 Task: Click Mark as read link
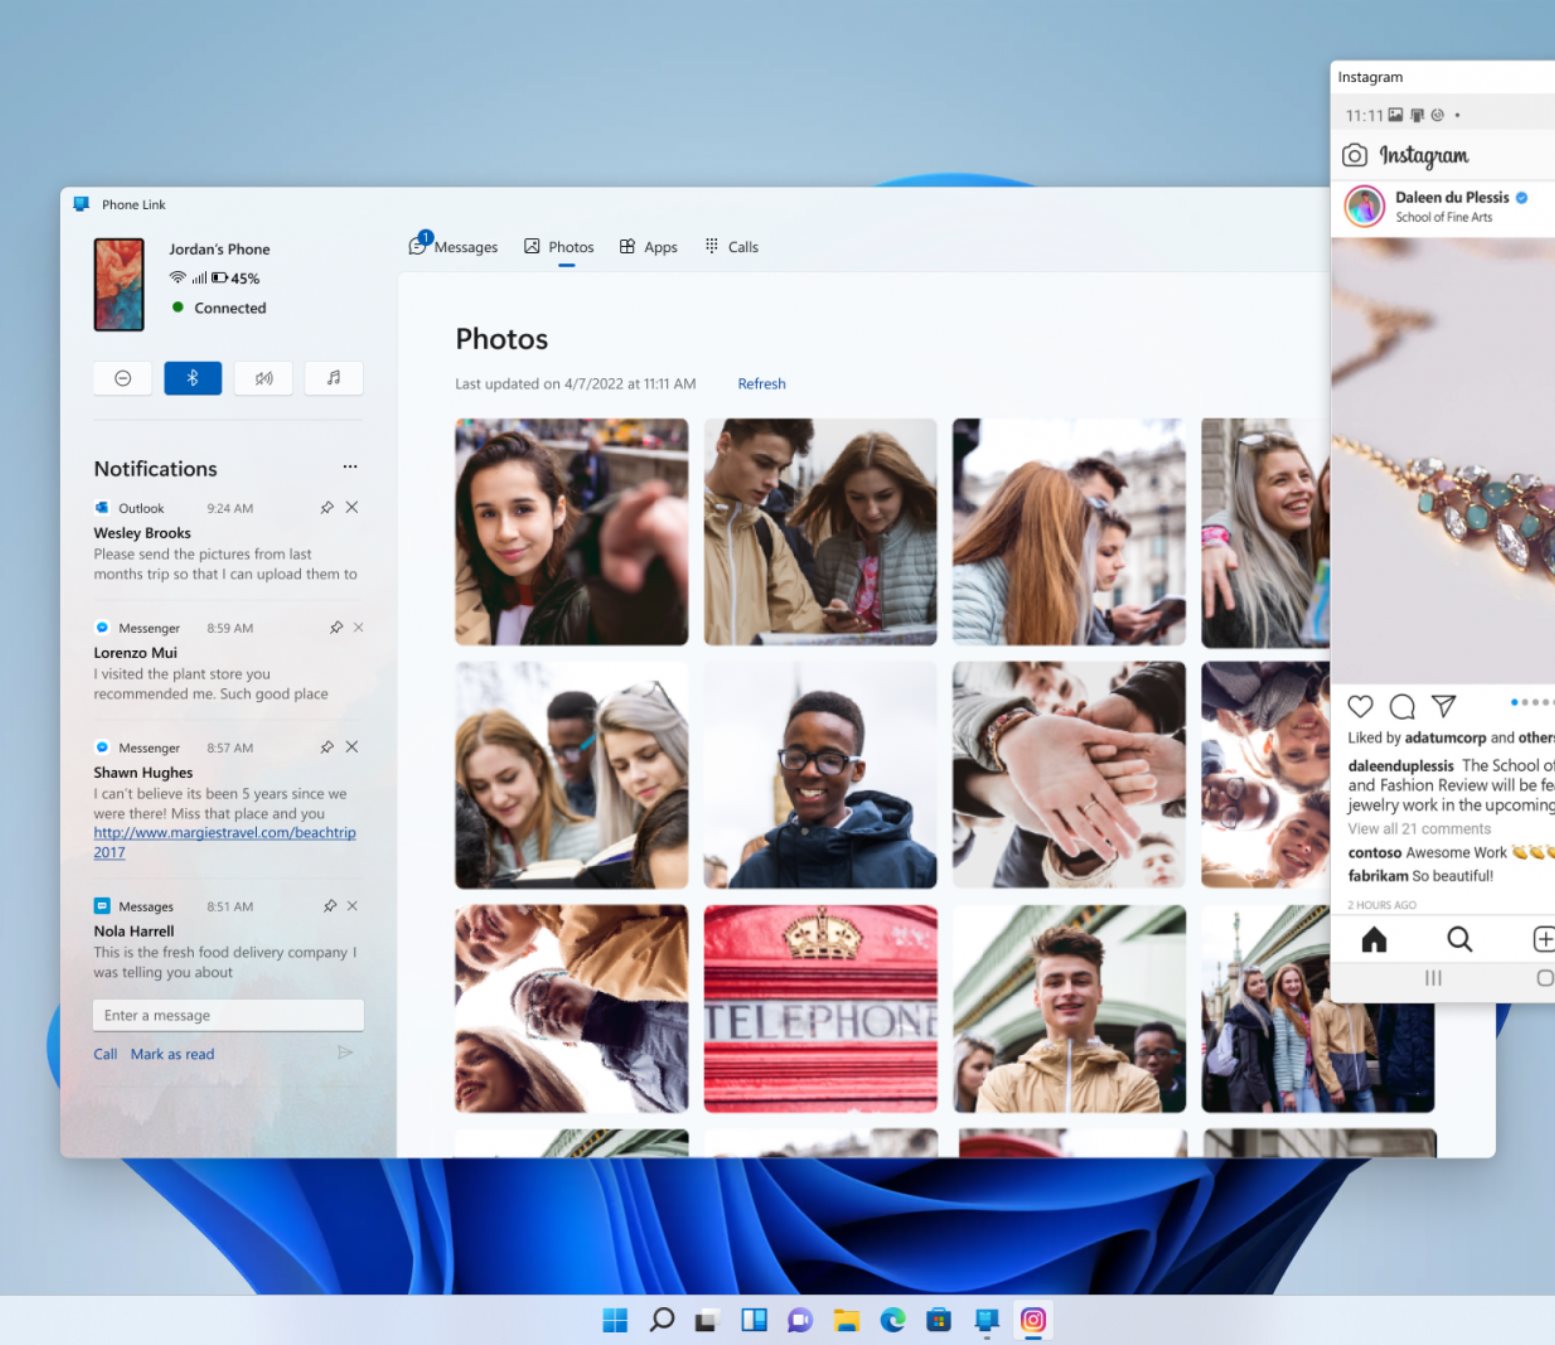pyautogui.click(x=172, y=1054)
